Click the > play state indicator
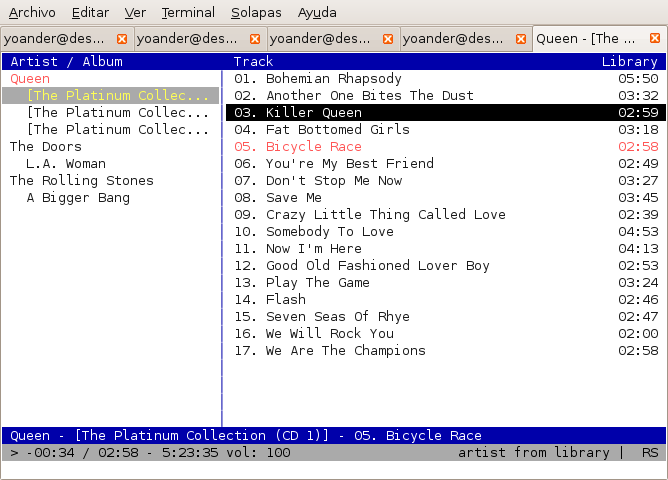This screenshot has height=480, width=668. (14, 453)
